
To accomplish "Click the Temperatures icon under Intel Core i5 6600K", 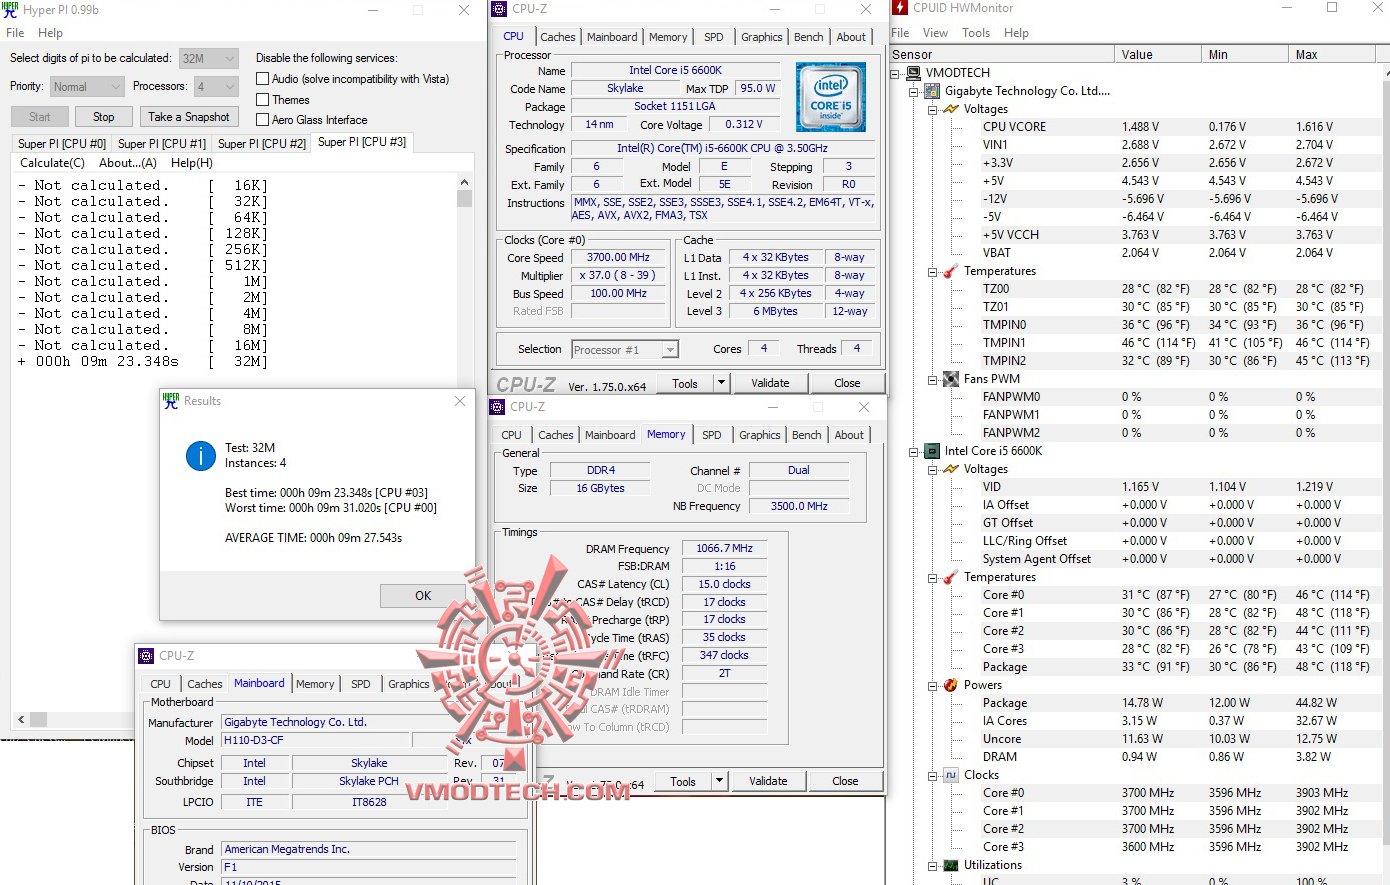I will [x=951, y=577].
